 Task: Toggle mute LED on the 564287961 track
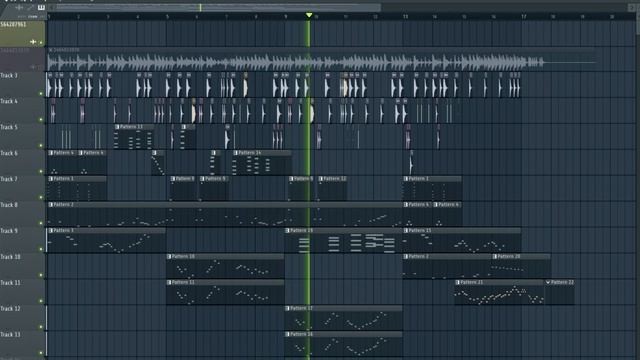(41, 42)
